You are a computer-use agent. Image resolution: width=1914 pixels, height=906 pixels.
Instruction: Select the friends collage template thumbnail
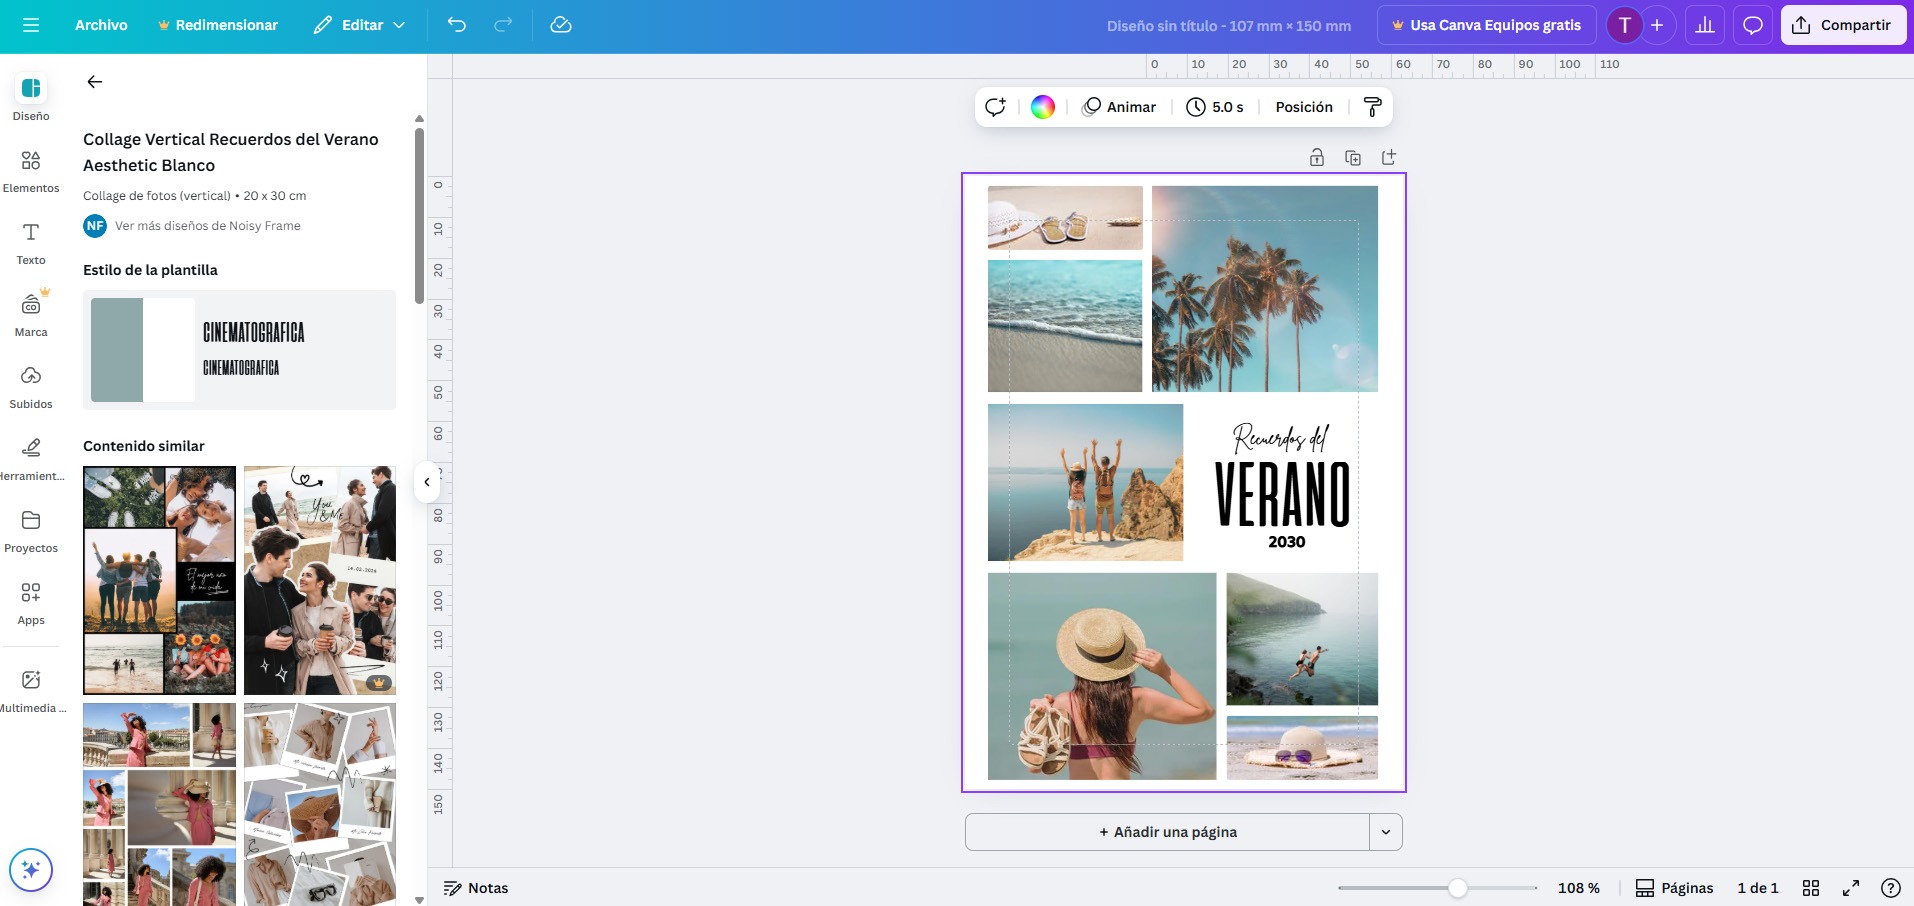160,580
